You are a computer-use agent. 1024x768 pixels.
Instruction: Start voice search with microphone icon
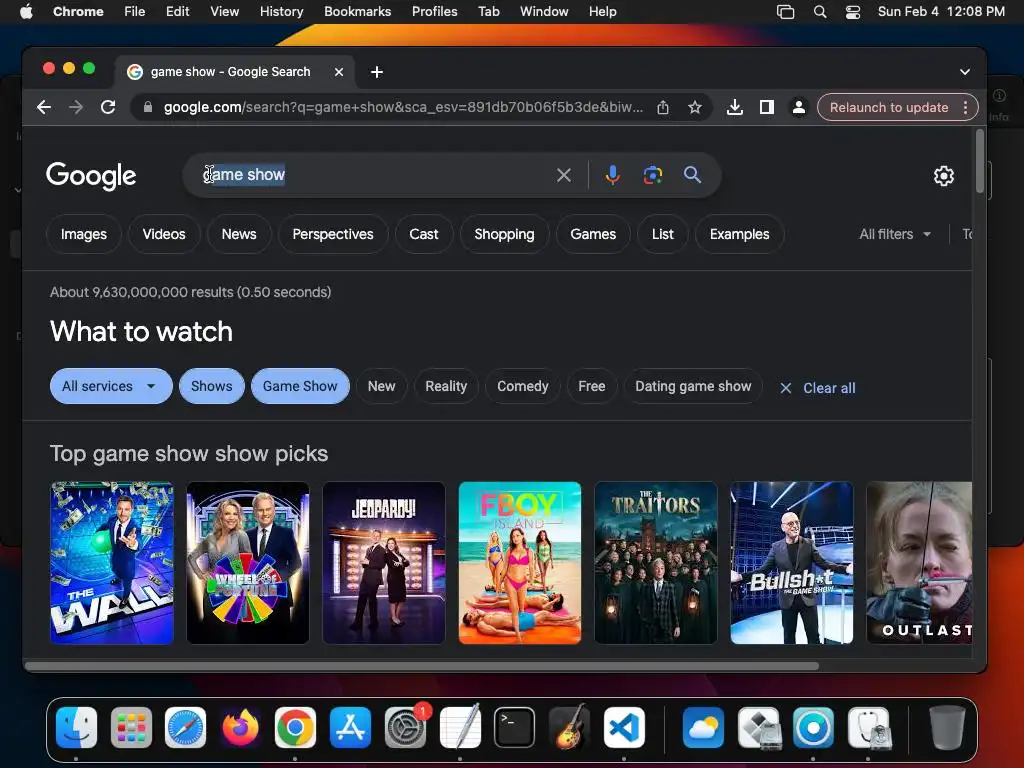pyautogui.click(x=613, y=175)
